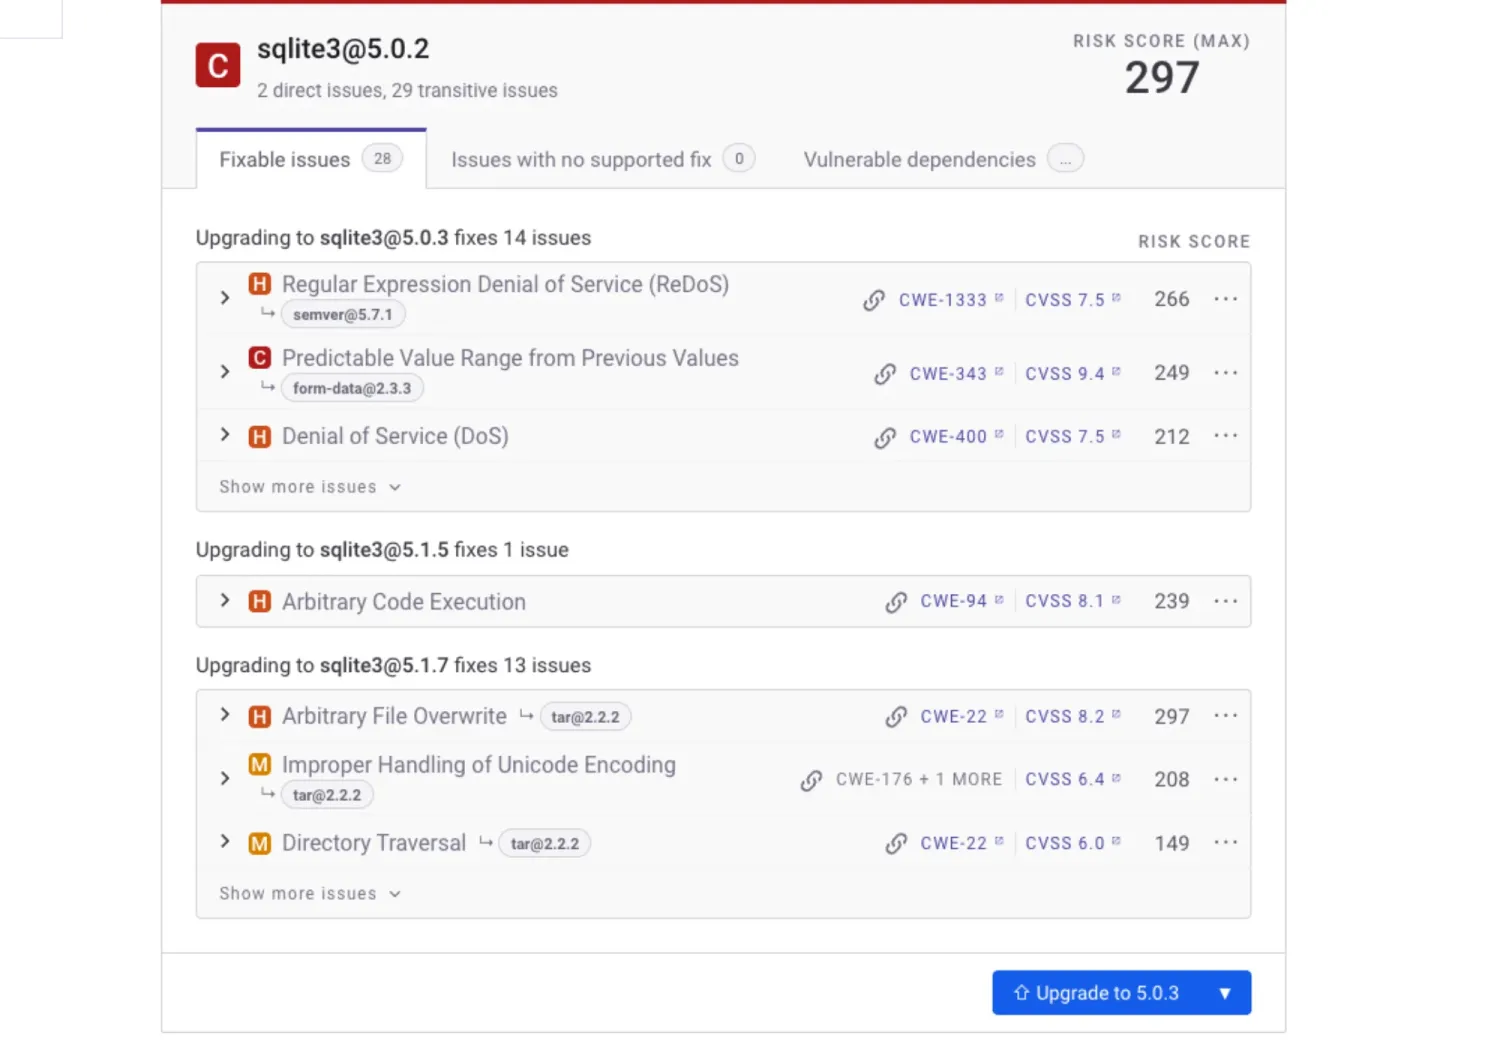Screen dimensions: 1500x1050
Task: Click tar@2.2.2 chip beside Directory Traversal
Action: point(545,844)
